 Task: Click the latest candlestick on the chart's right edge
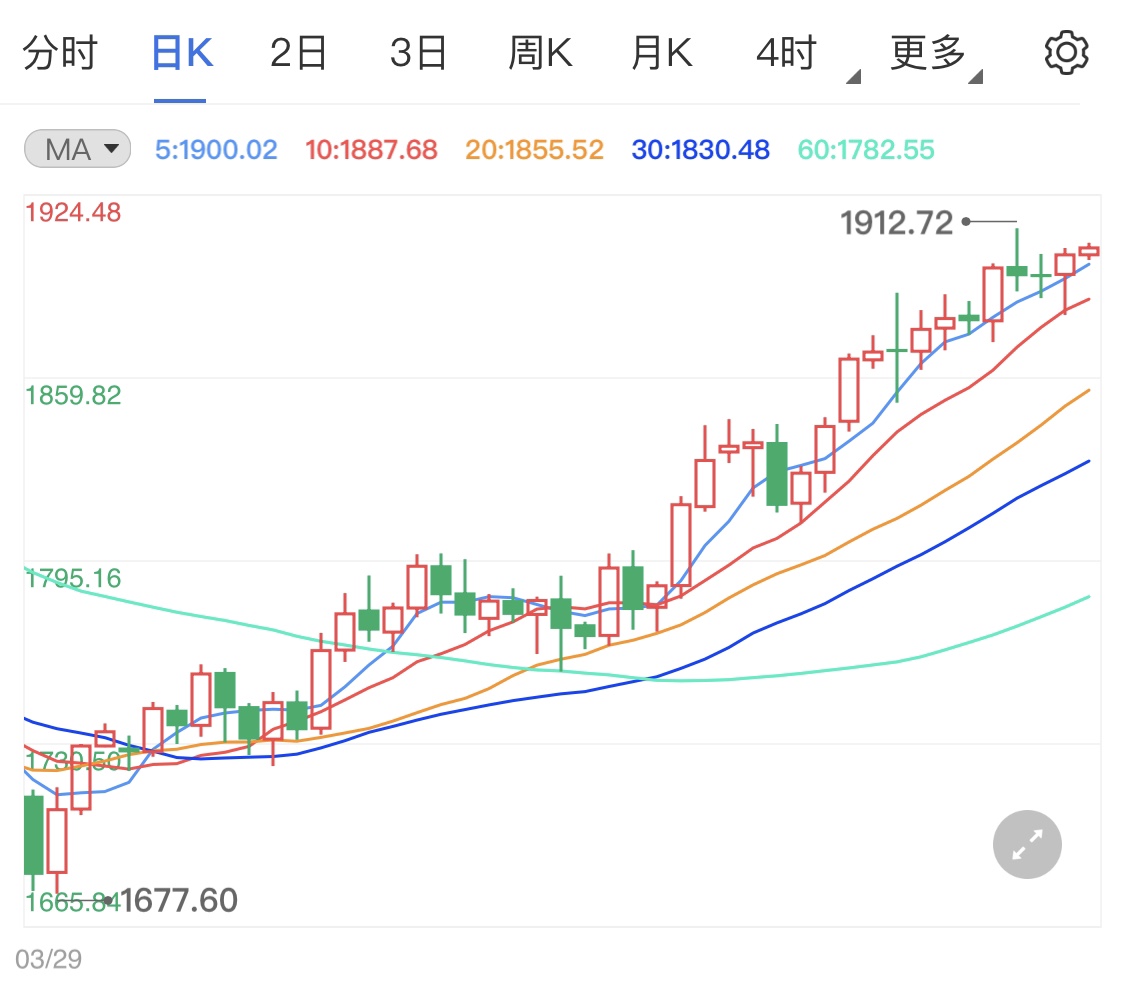point(1089,251)
